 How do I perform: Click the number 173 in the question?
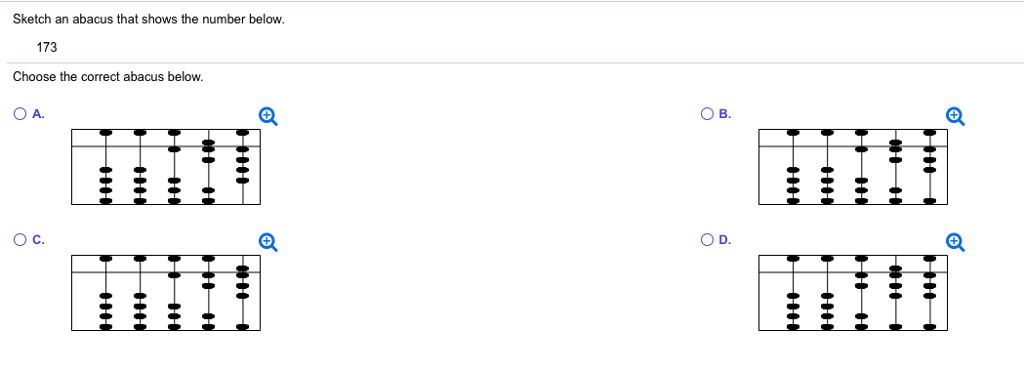[47, 48]
